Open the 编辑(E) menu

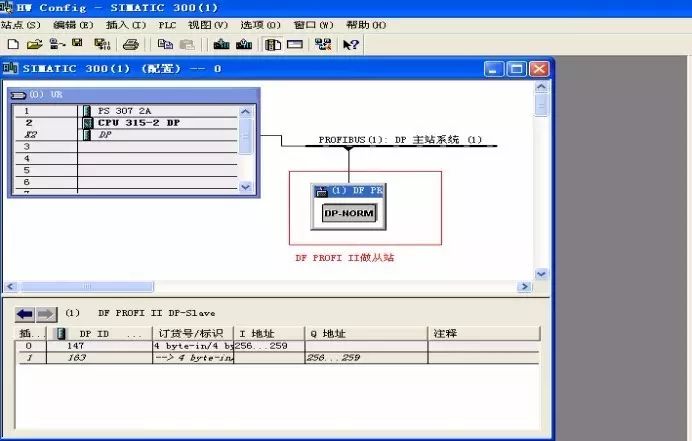click(73, 25)
